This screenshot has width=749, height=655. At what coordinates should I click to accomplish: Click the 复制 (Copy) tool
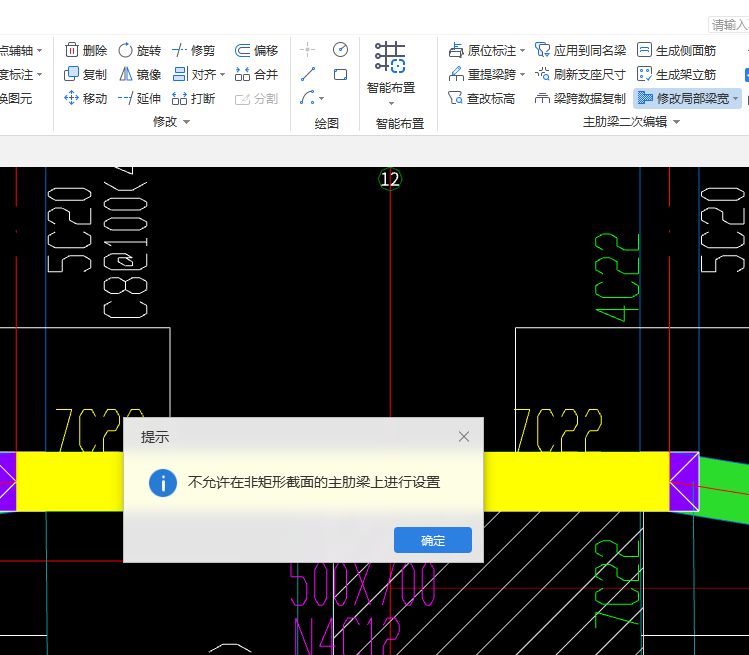coord(85,75)
